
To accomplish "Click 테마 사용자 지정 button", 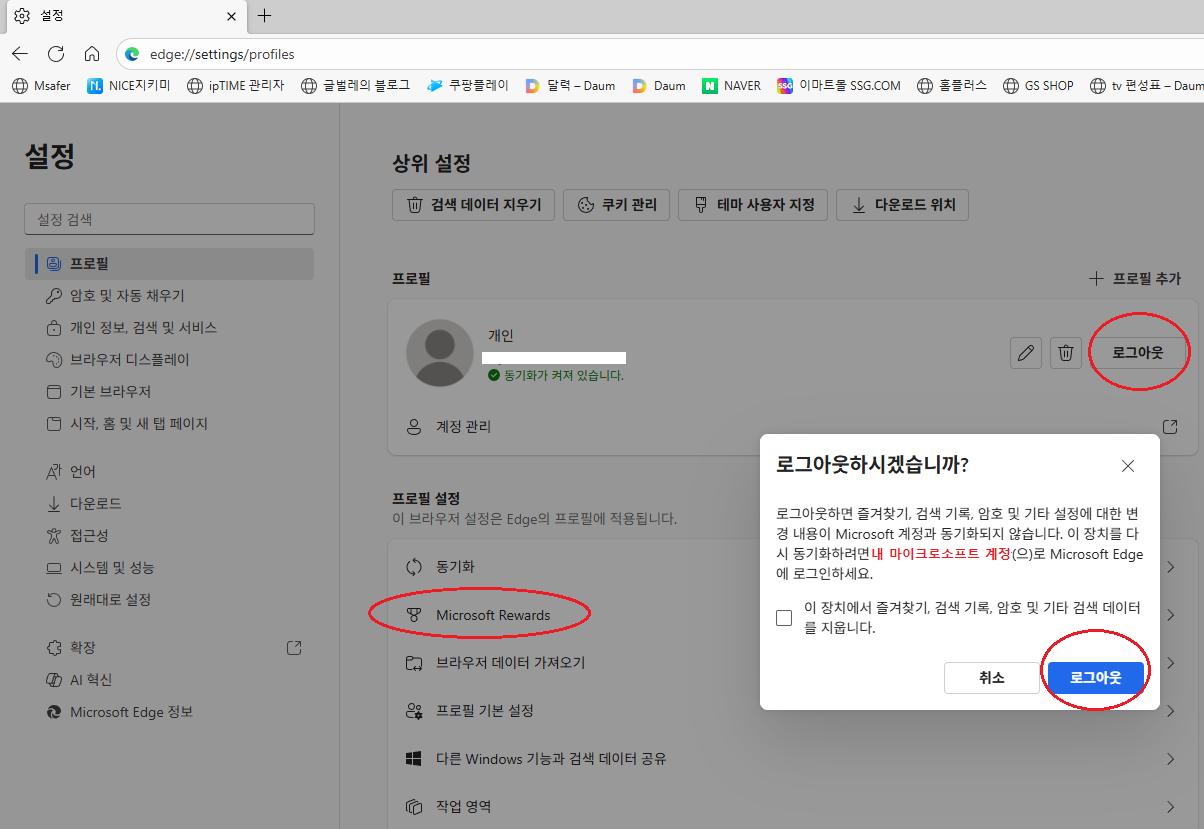I will (753, 205).
